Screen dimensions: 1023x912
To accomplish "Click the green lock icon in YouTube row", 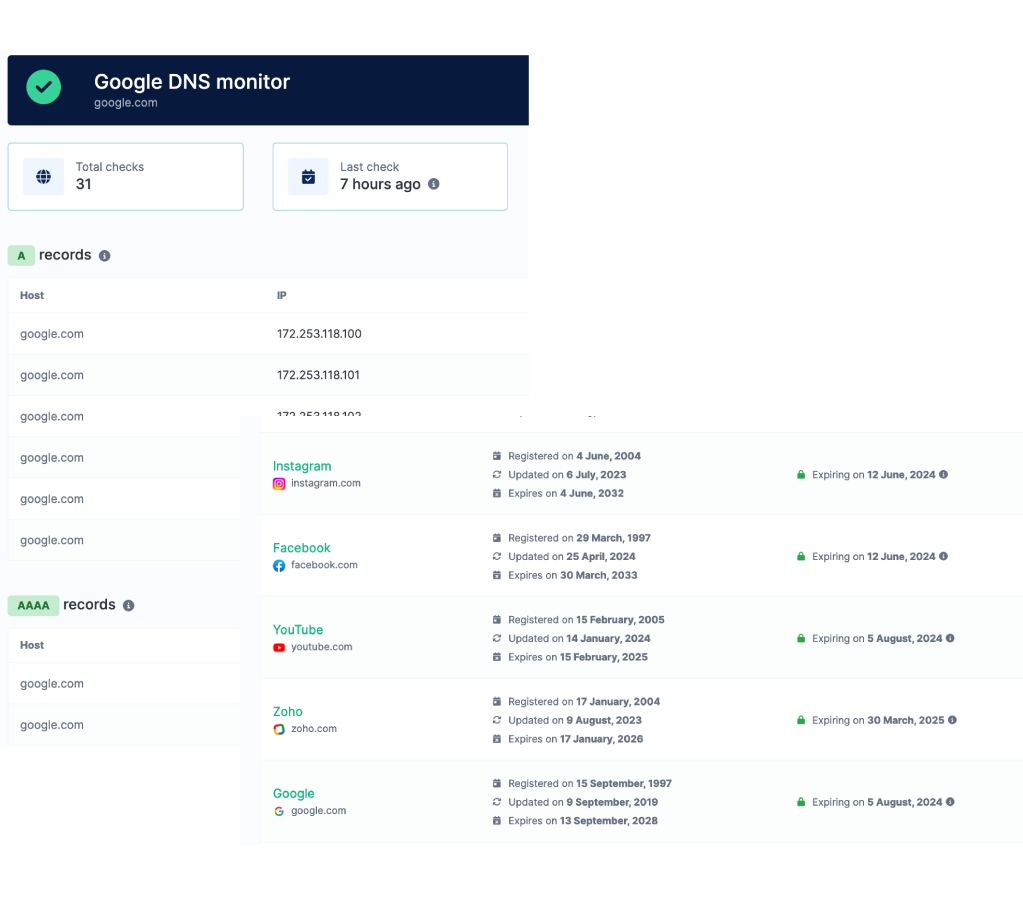I will pos(800,639).
